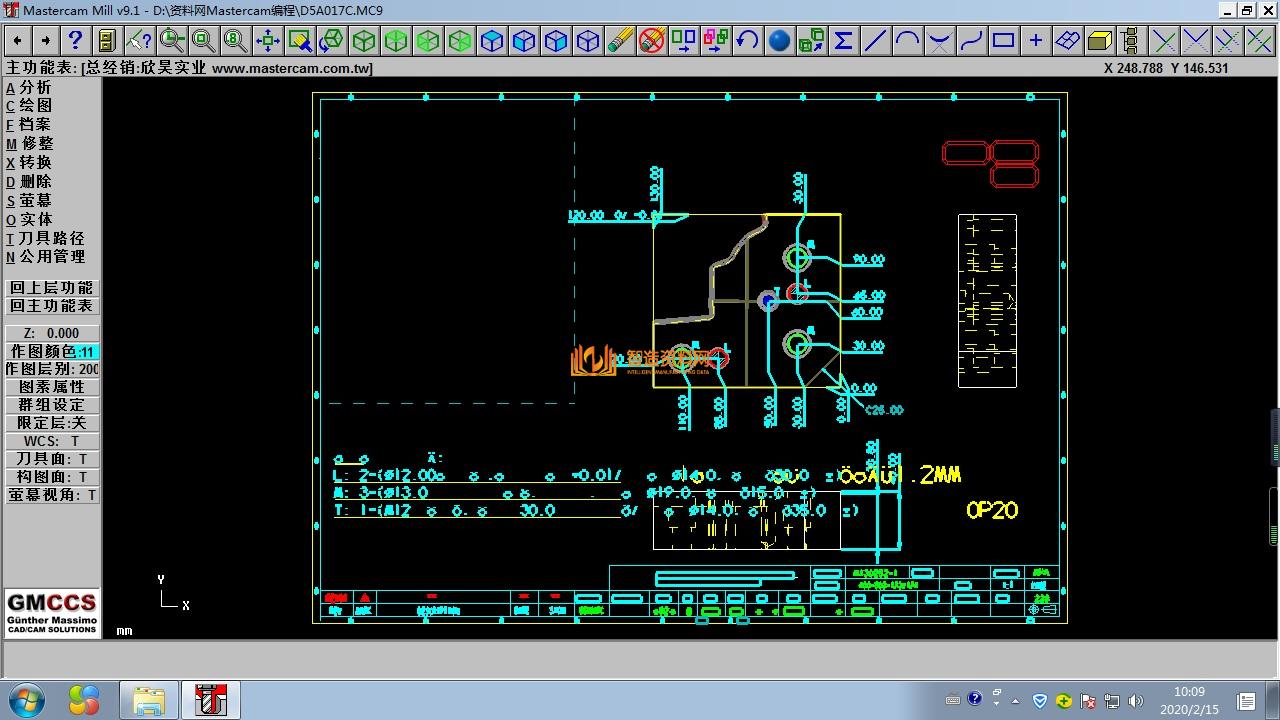The width and height of the screenshot is (1280, 720).
Task: Open the 作图层别: 200 level selector
Action: [52, 369]
